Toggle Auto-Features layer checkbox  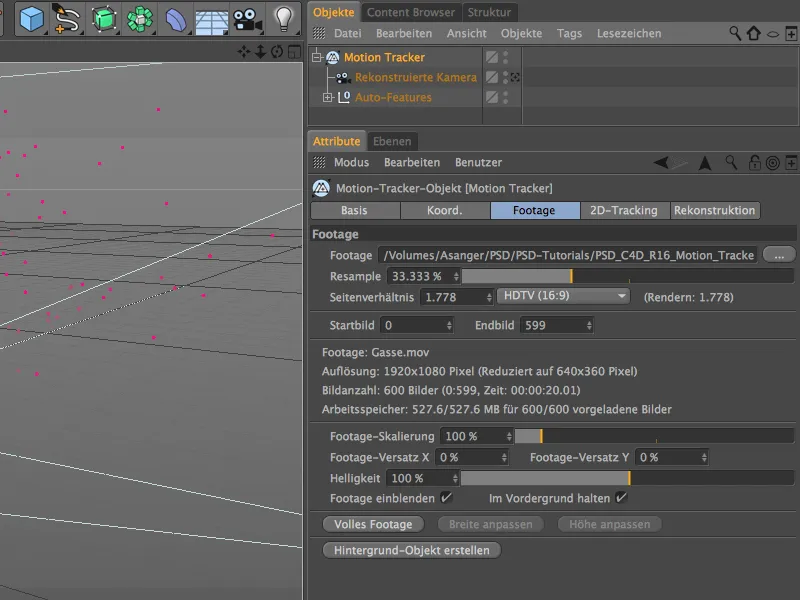pos(492,97)
